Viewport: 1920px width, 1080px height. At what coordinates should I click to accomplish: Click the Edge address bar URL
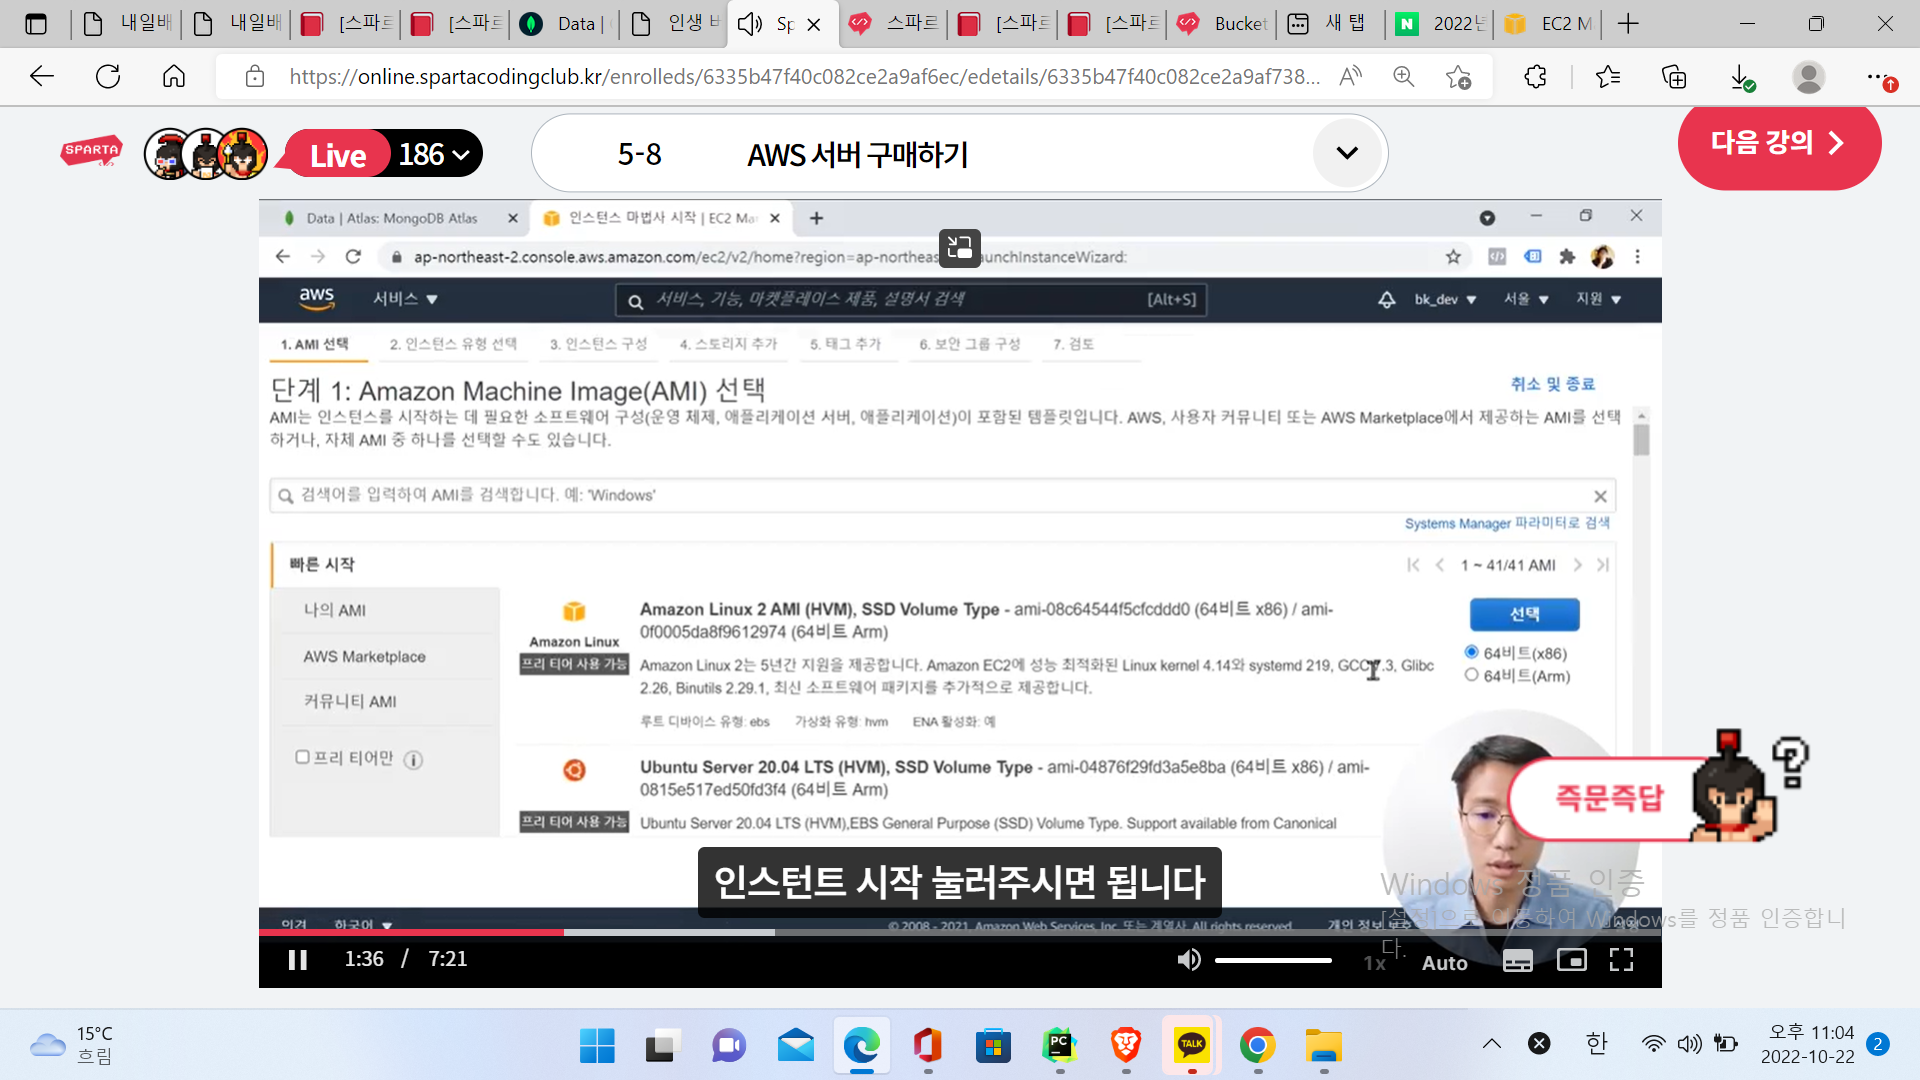pyautogui.click(x=805, y=76)
